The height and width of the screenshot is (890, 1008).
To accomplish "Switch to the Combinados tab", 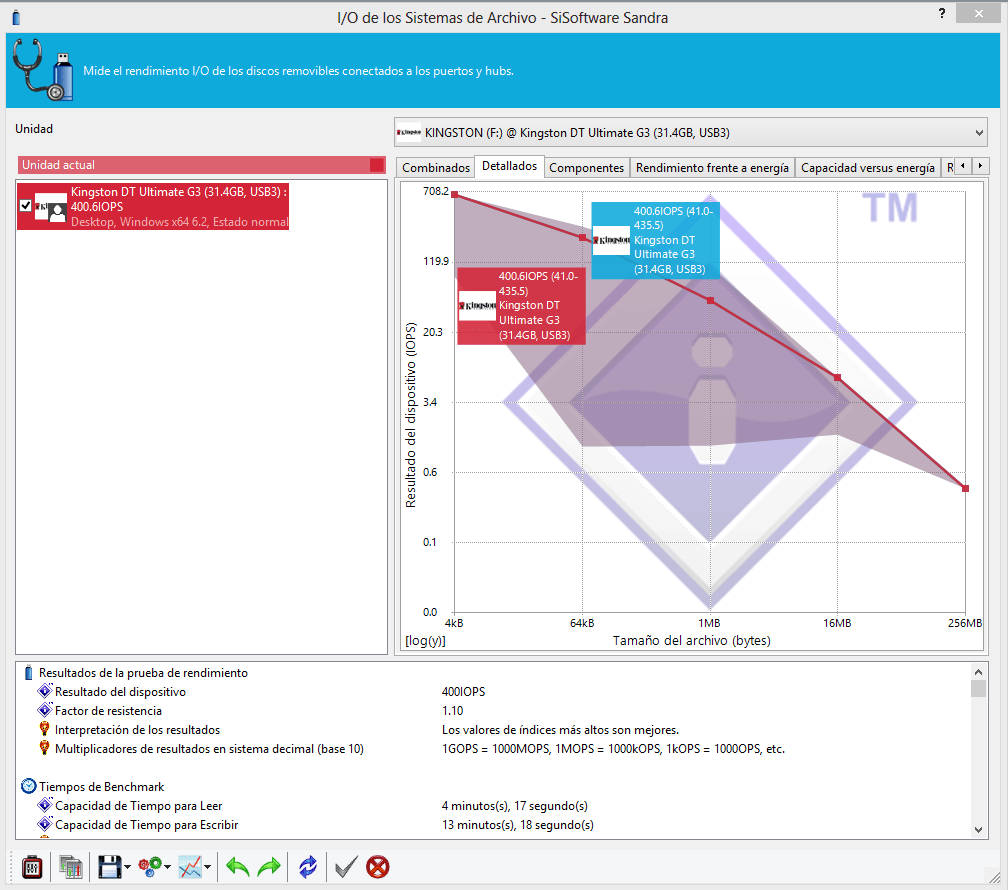I will point(436,168).
